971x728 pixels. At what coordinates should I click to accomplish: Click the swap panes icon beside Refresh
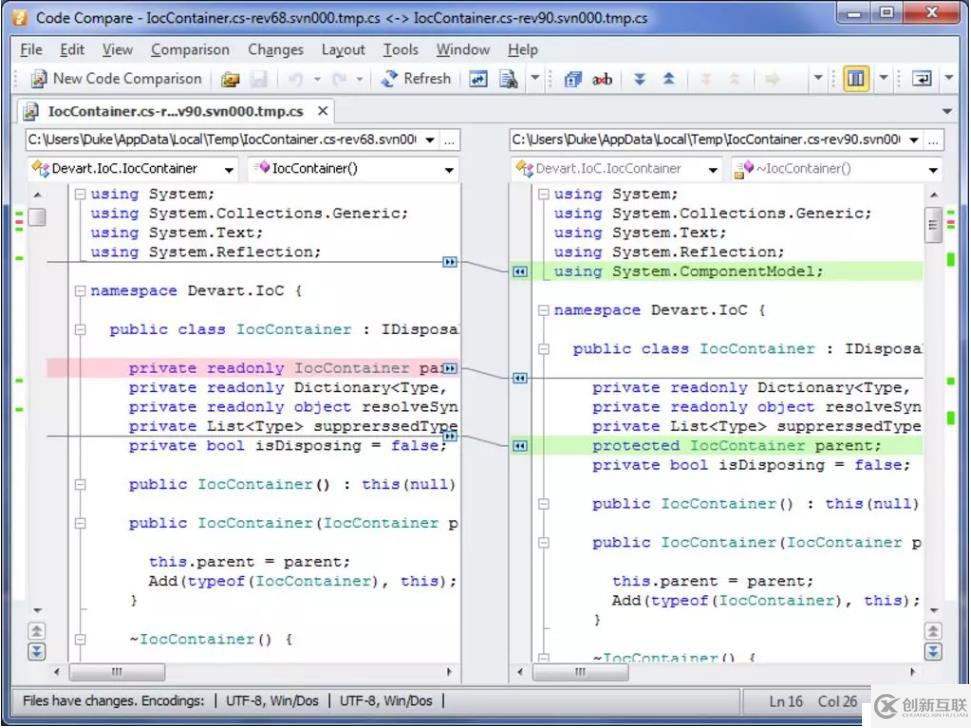point(478,79)
